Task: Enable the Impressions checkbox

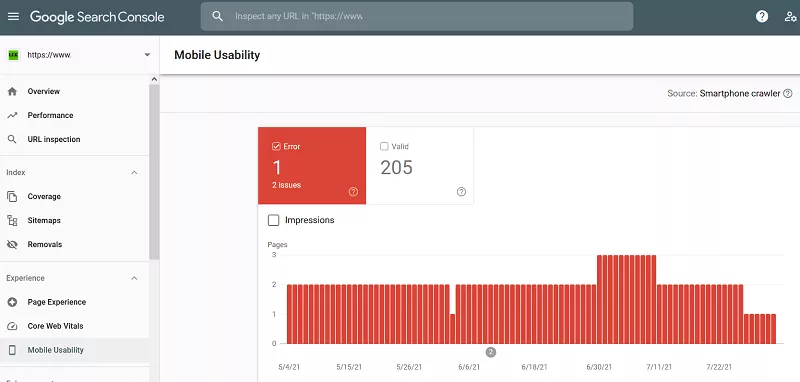Action: point(273,220)
